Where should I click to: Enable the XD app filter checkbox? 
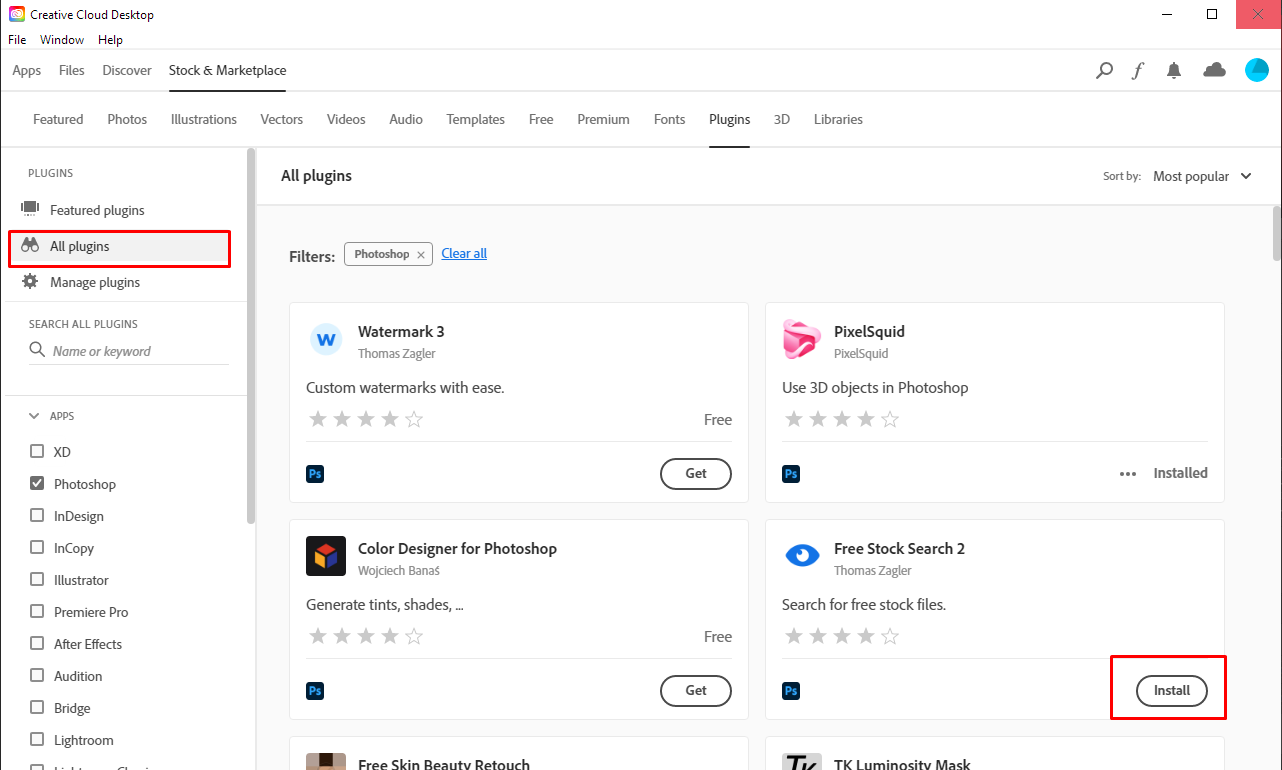point(37,452)
